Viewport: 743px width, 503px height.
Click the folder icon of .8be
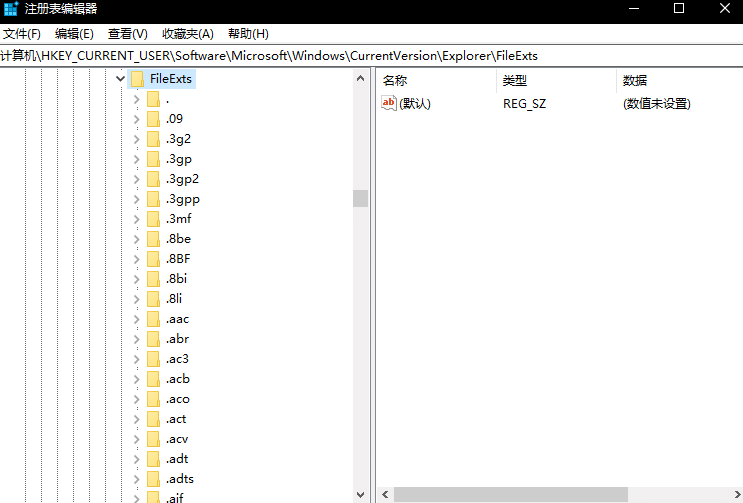tap(154, 239)
